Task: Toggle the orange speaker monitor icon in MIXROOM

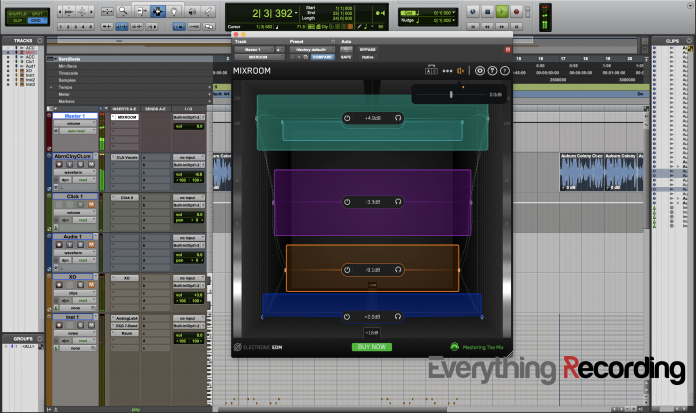Action: point(461,71)
